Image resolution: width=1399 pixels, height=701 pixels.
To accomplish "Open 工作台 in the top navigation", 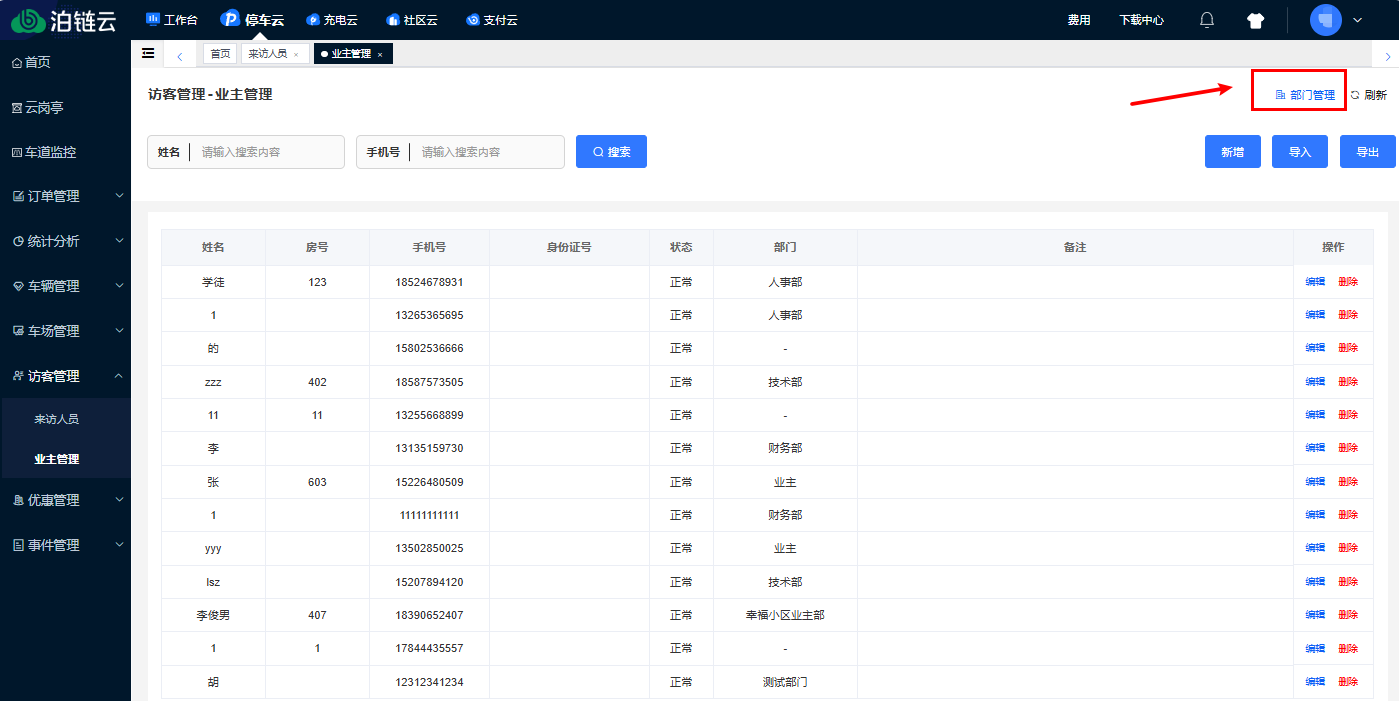I will click(x=172, y=20).
